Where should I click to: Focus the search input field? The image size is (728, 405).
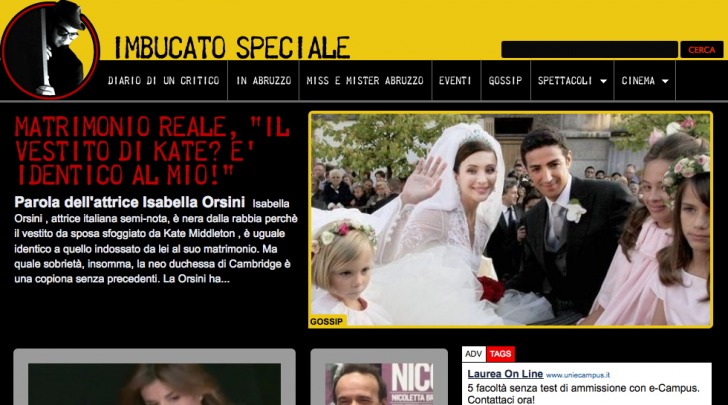[589, 50]
